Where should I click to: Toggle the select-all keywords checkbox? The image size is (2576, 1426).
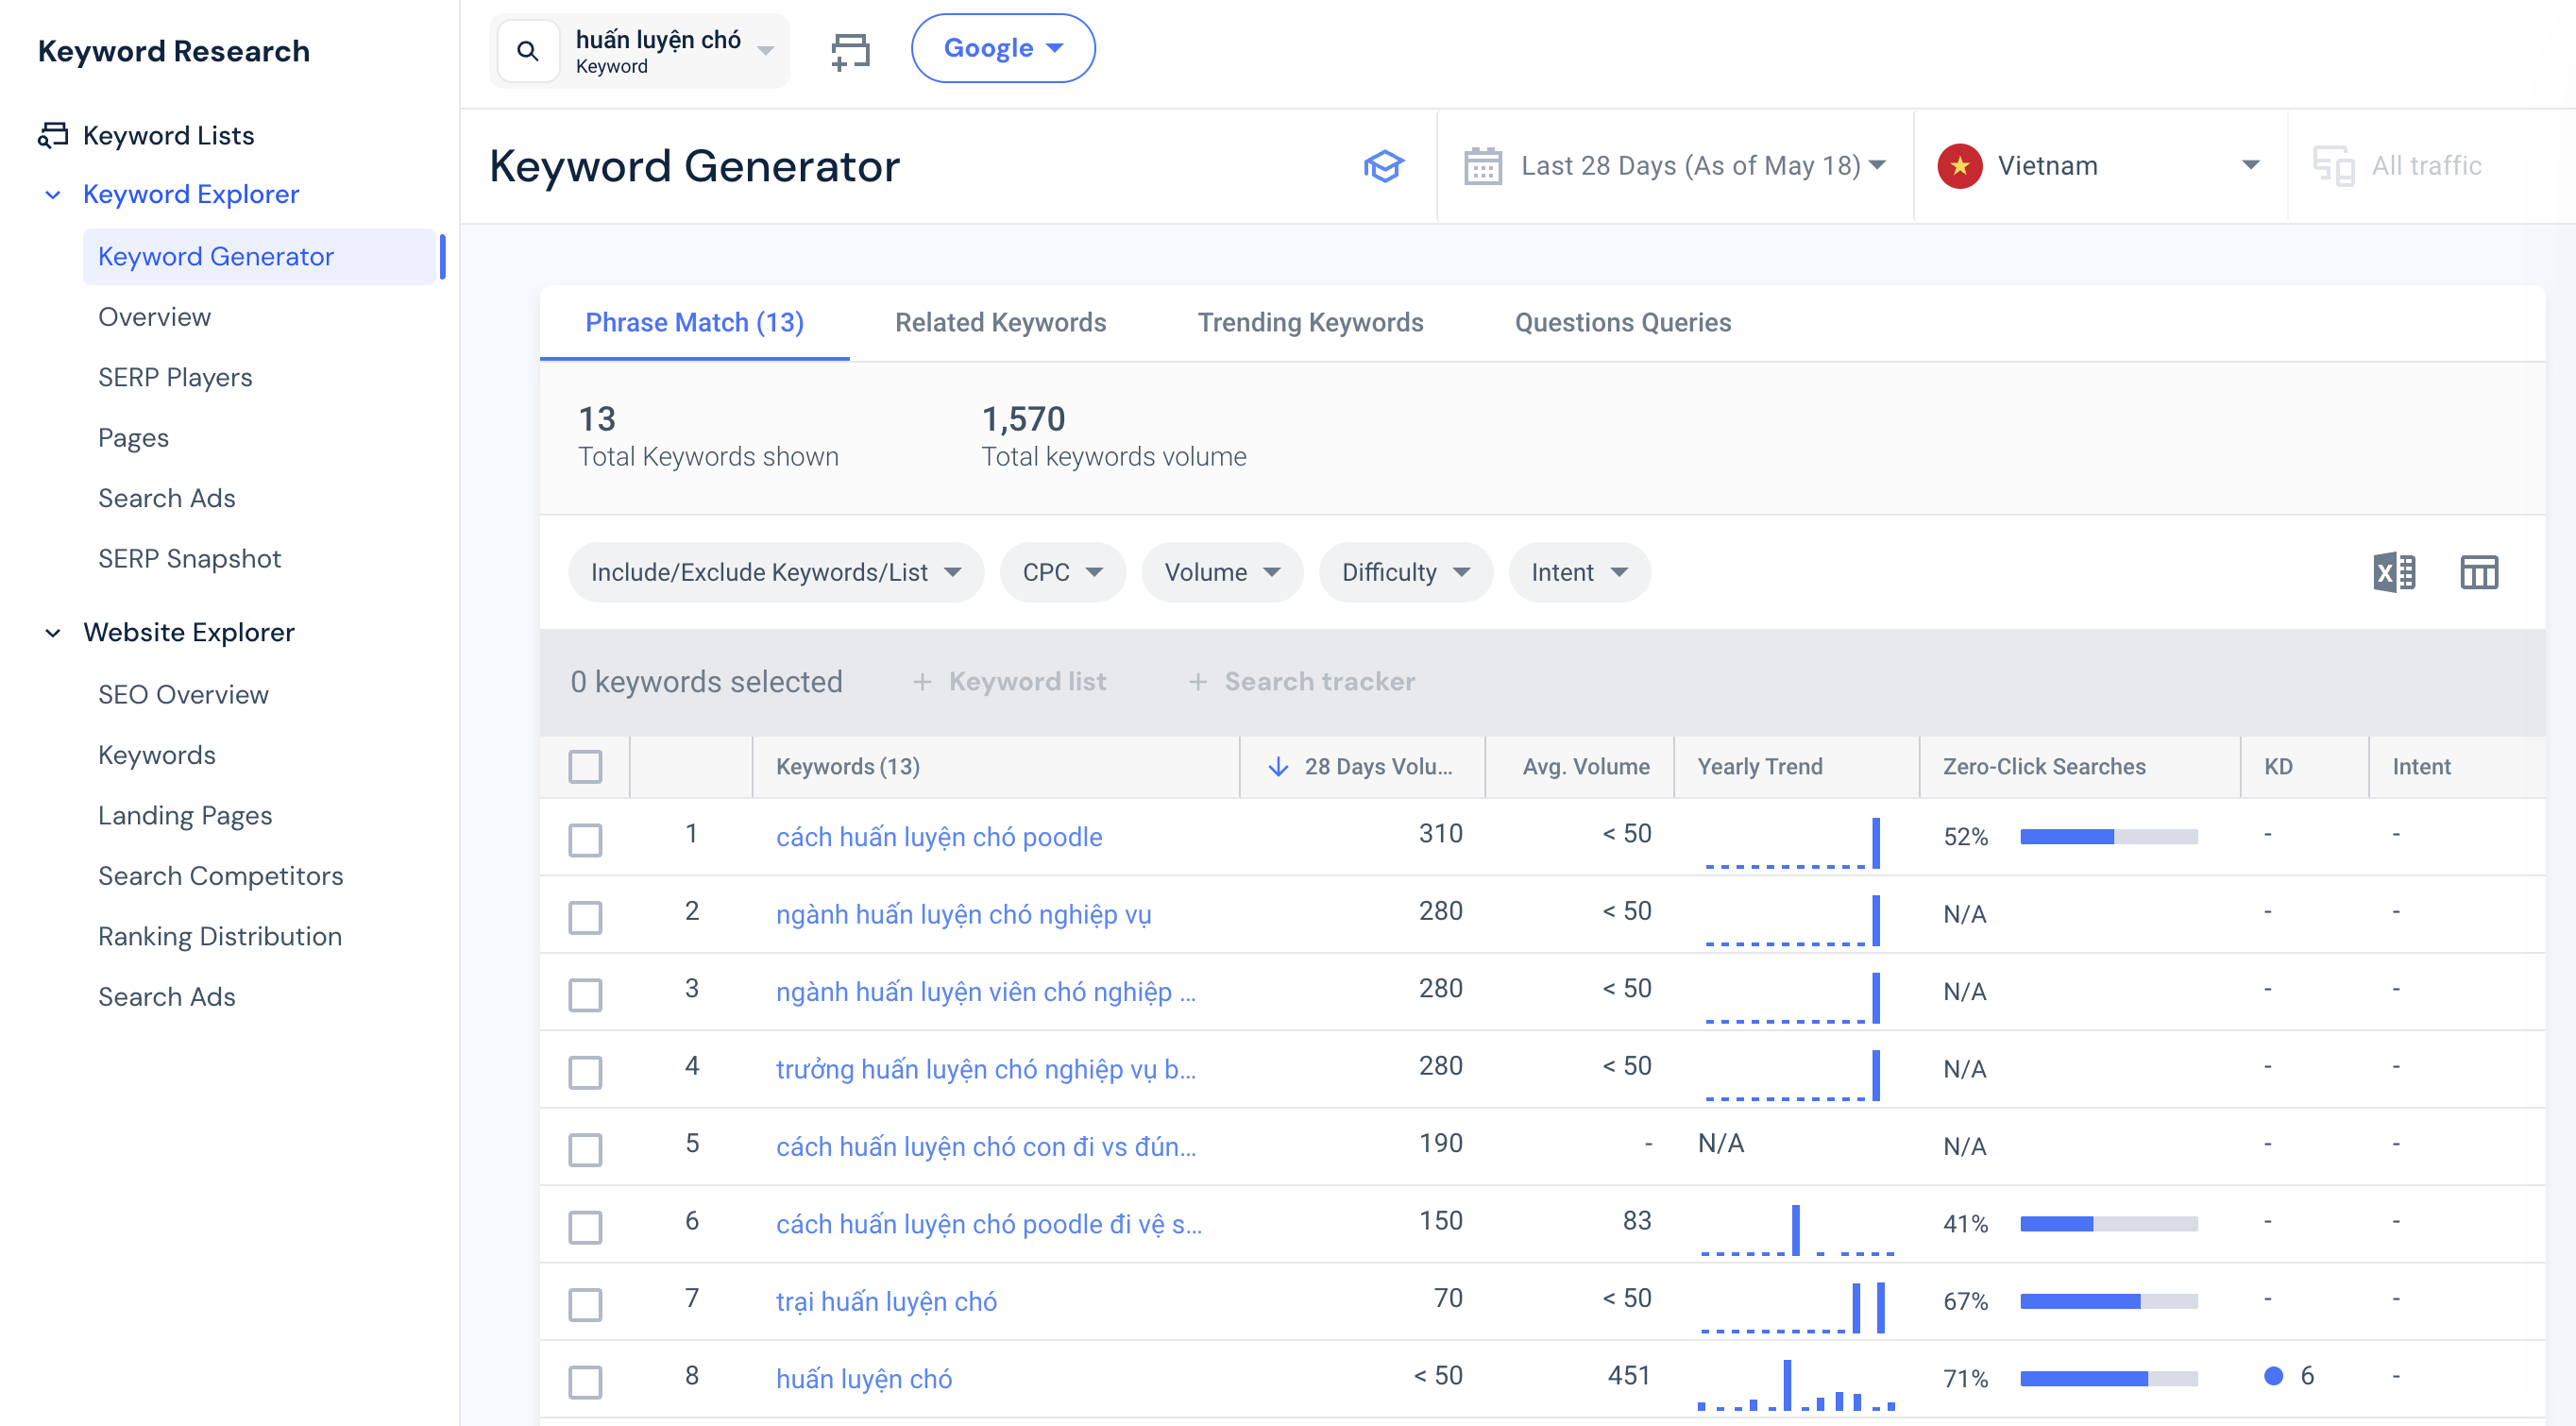pos(585,767)
